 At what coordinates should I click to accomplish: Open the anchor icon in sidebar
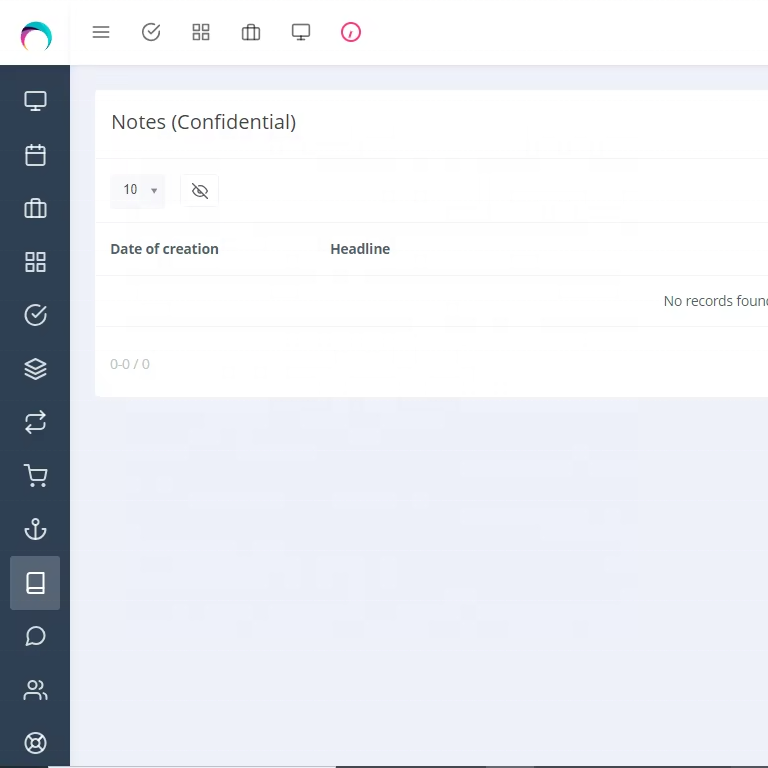coord(35,529)
